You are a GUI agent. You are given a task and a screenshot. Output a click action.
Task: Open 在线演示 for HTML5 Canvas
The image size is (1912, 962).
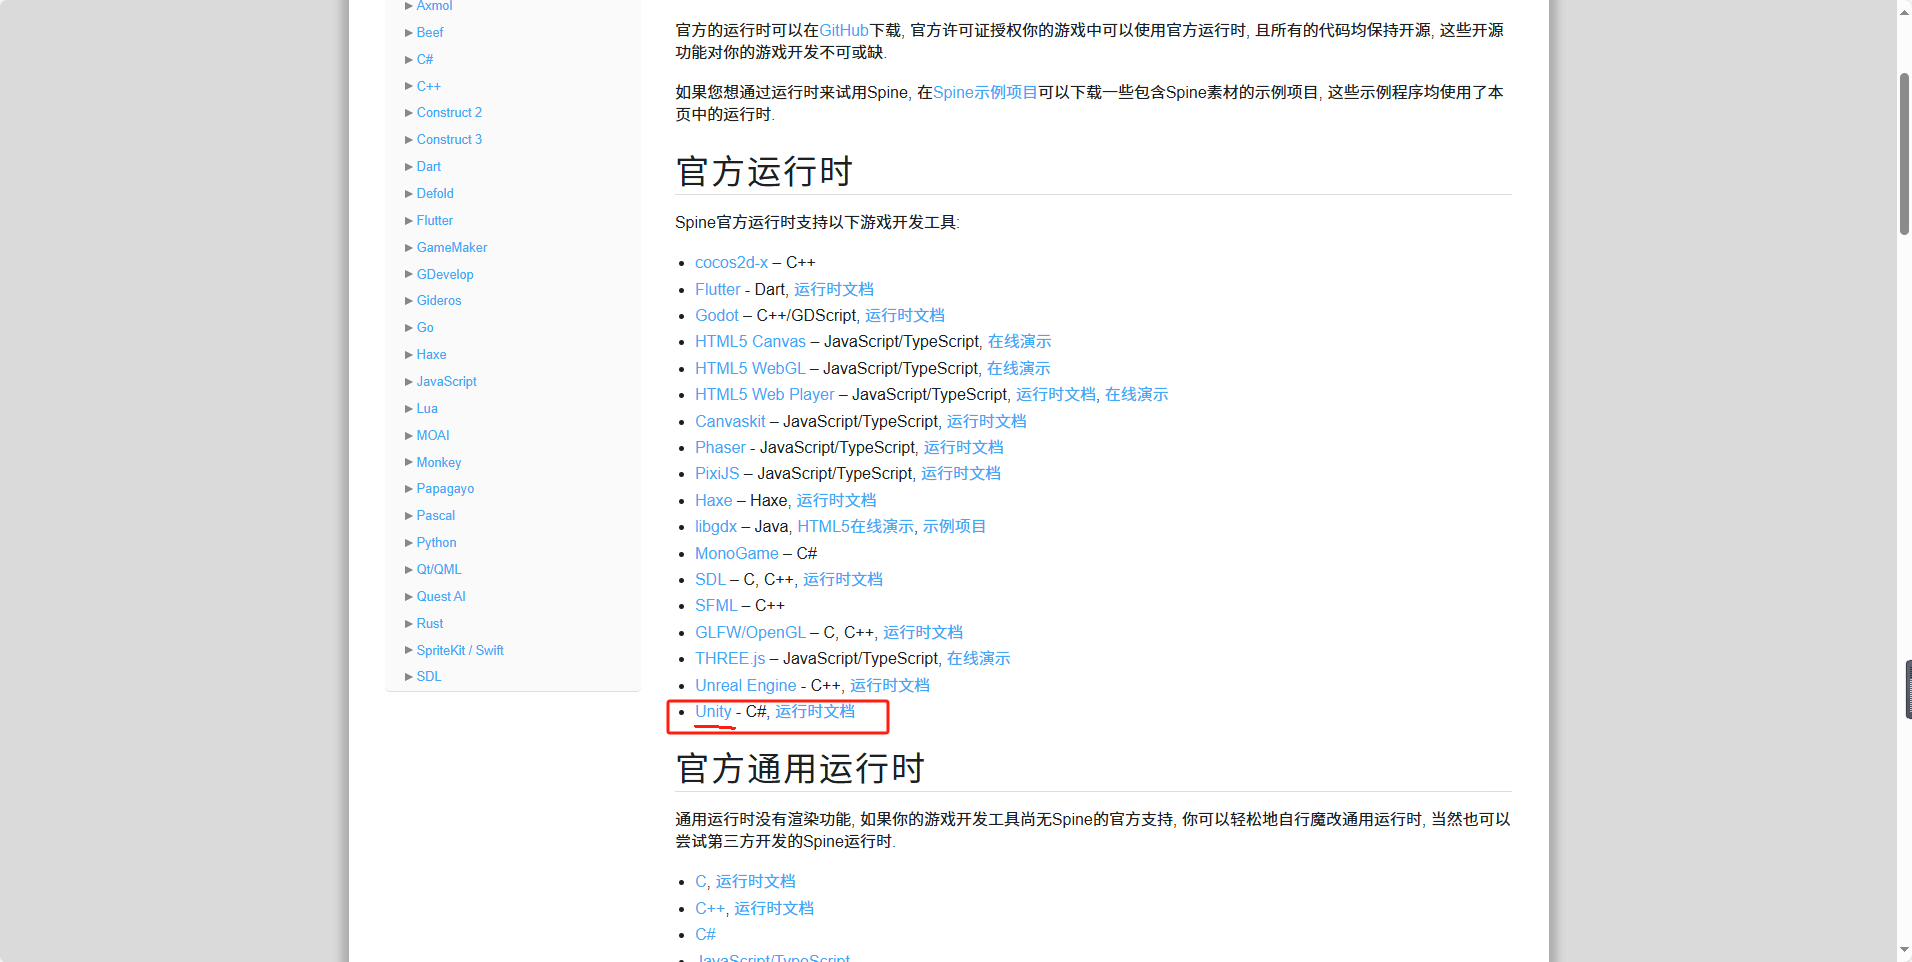point(1020,341)
